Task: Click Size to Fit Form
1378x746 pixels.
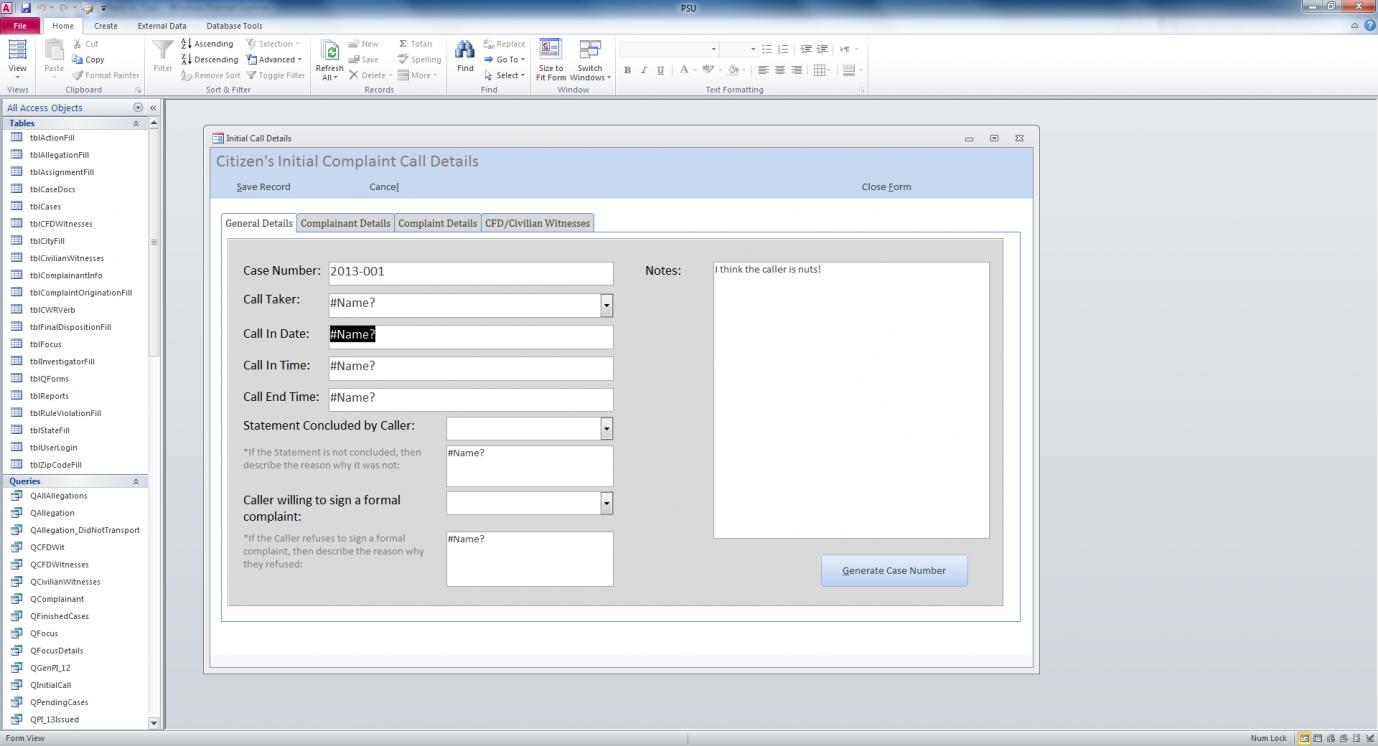Action: (551, 60)
